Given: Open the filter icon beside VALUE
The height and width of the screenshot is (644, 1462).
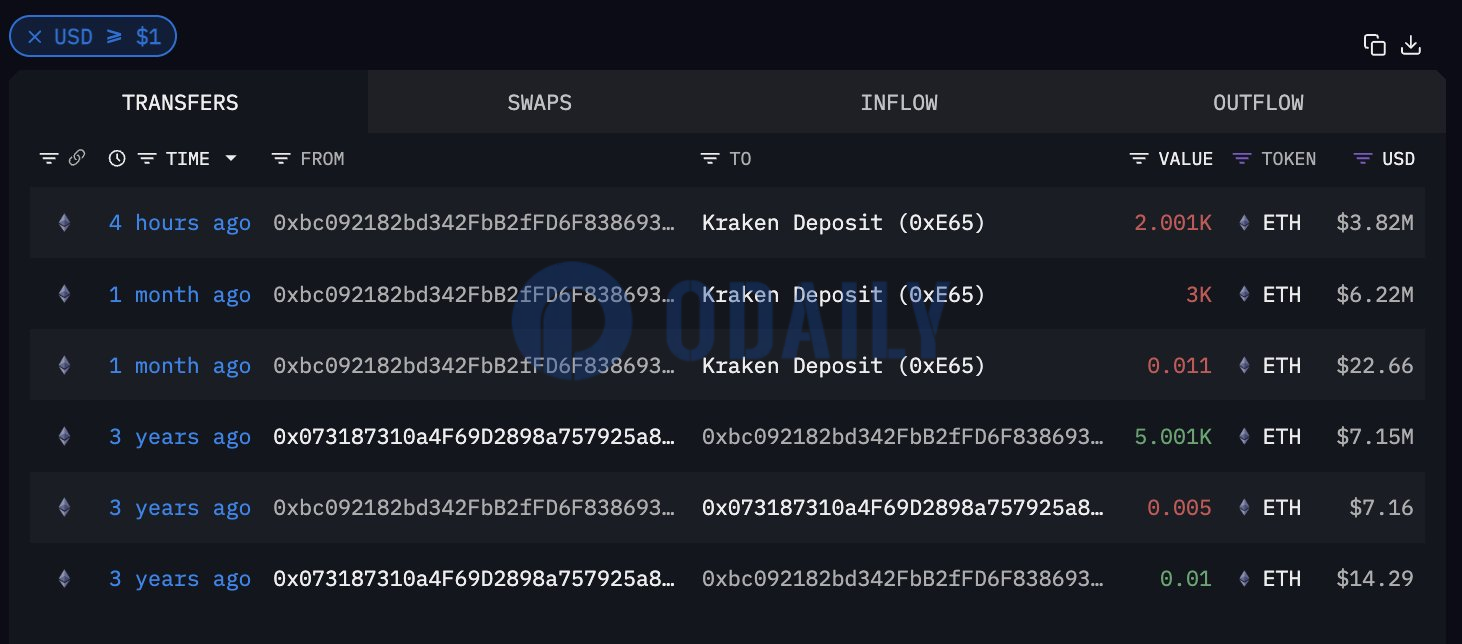Looking at the screenshot, I should [x=1139, y=159].
